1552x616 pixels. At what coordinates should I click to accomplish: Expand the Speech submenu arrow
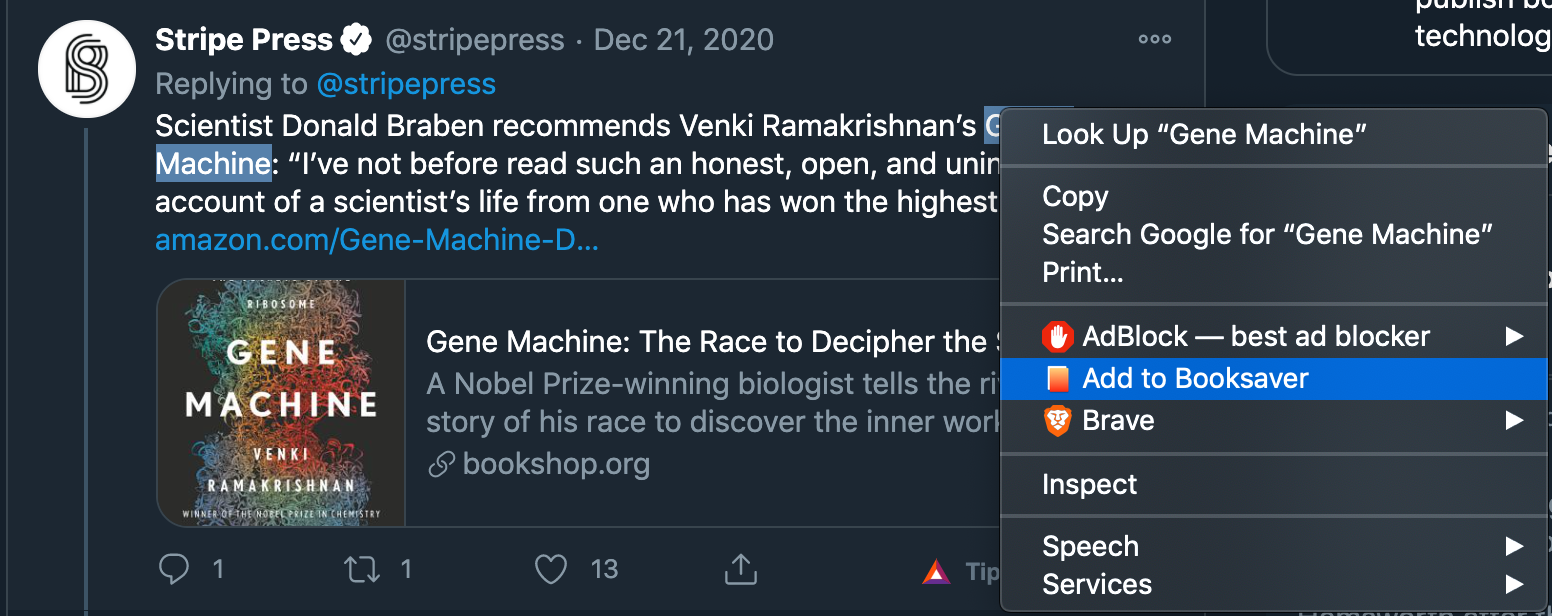1514,546
